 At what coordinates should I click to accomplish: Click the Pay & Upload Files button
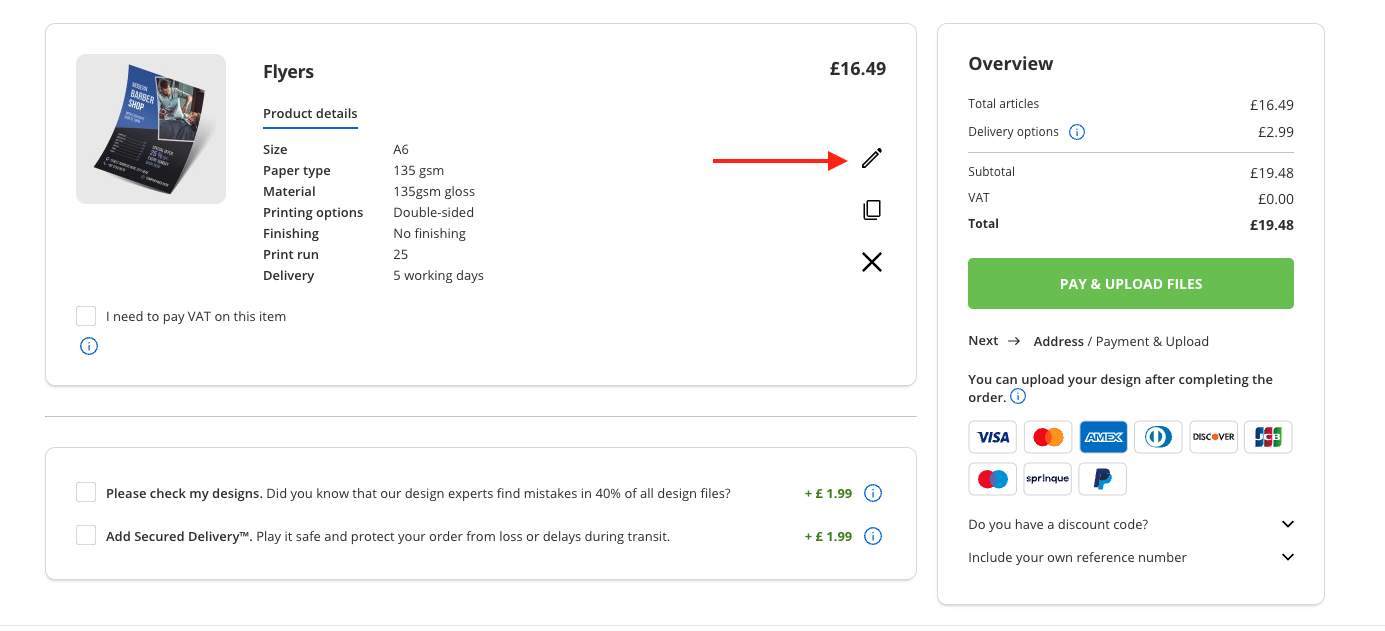[x=1131, y=284]
